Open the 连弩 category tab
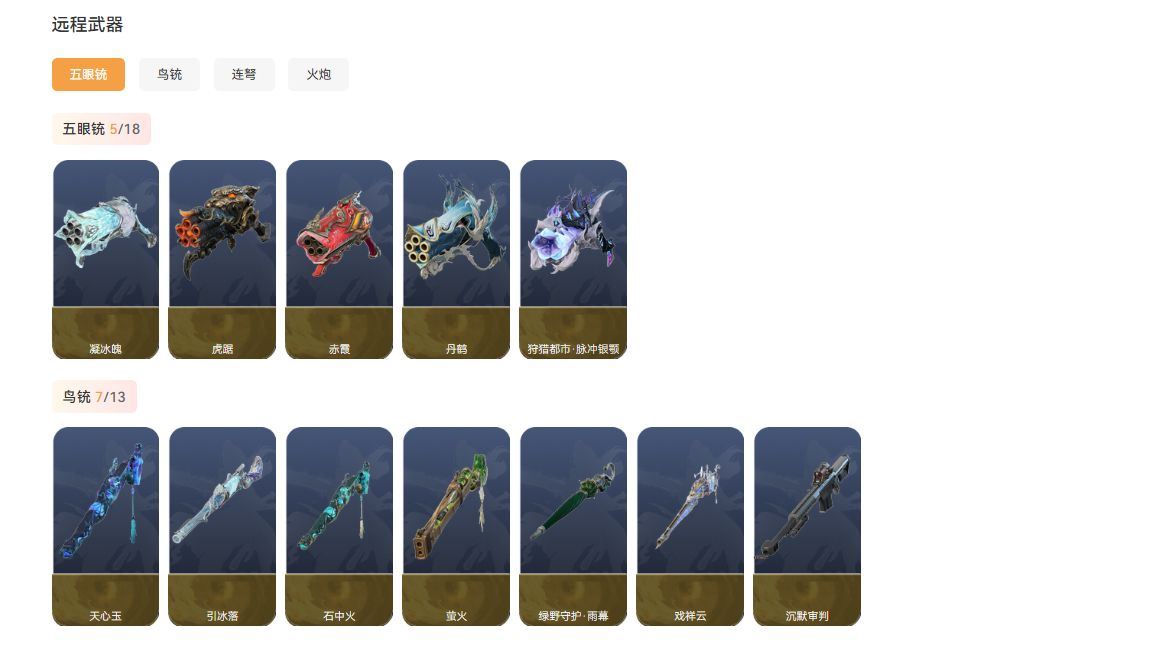Screen dimensions: 1149x646 244,75
